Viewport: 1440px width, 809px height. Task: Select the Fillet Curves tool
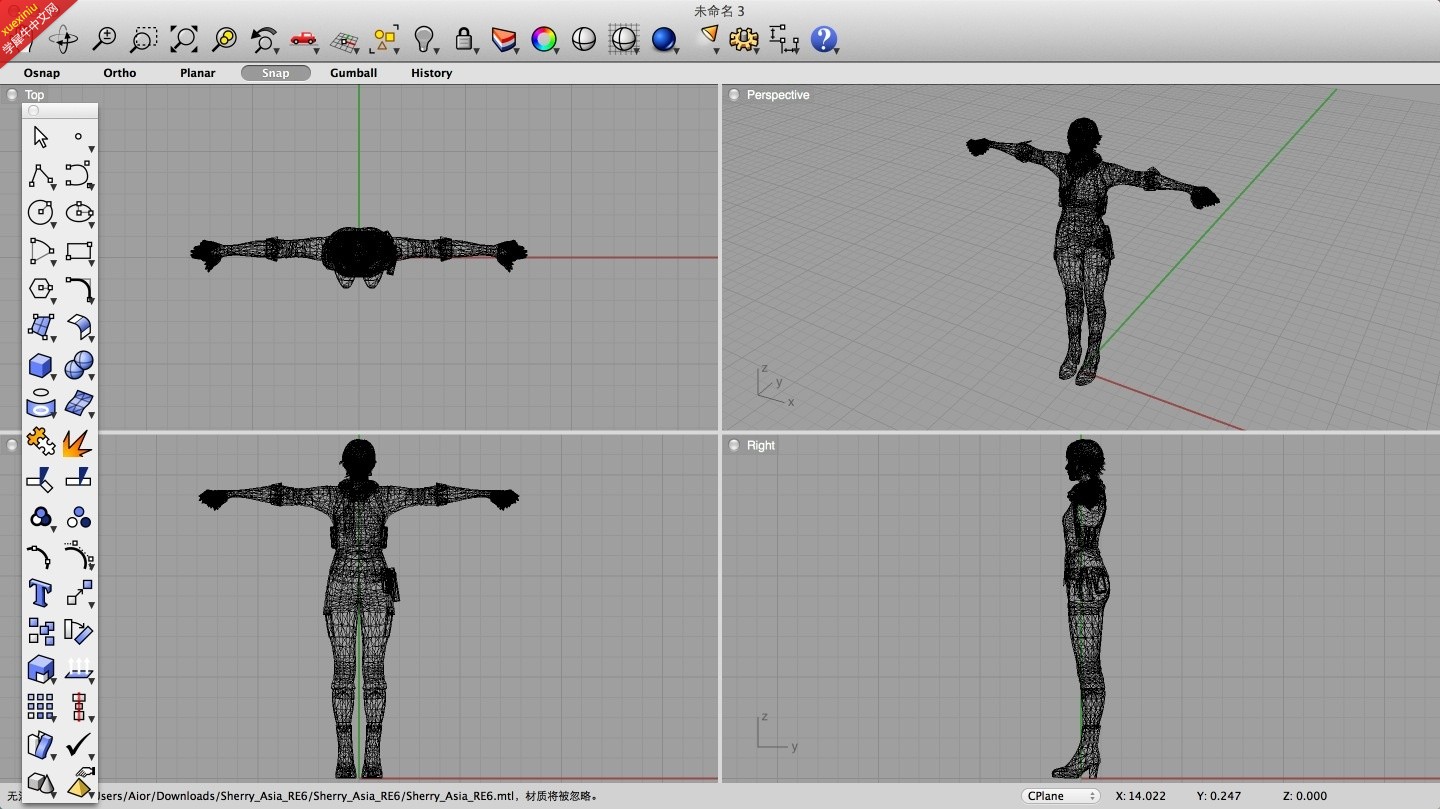click(79, 289)
